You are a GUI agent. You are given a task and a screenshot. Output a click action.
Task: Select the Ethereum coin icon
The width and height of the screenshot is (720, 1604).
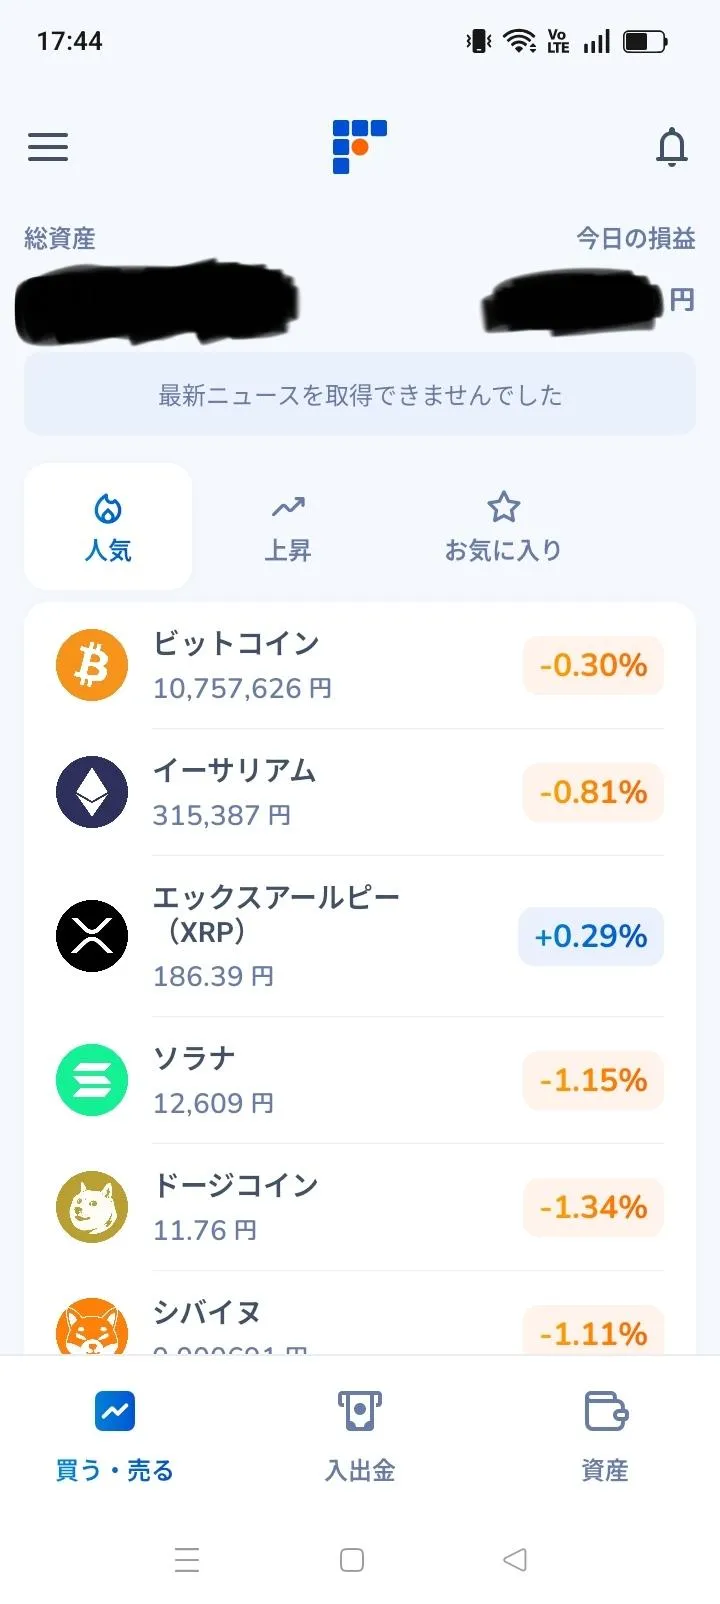92,792
